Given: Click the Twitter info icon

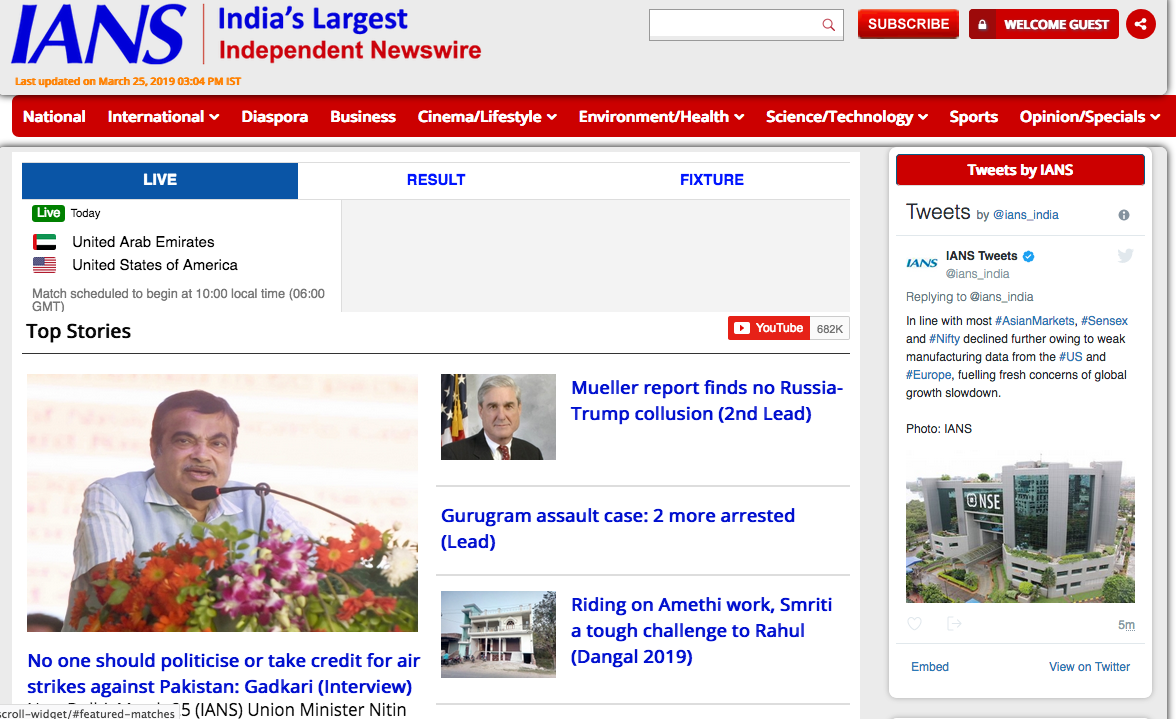Looking at the screenshot, I should click(1124, 215).
